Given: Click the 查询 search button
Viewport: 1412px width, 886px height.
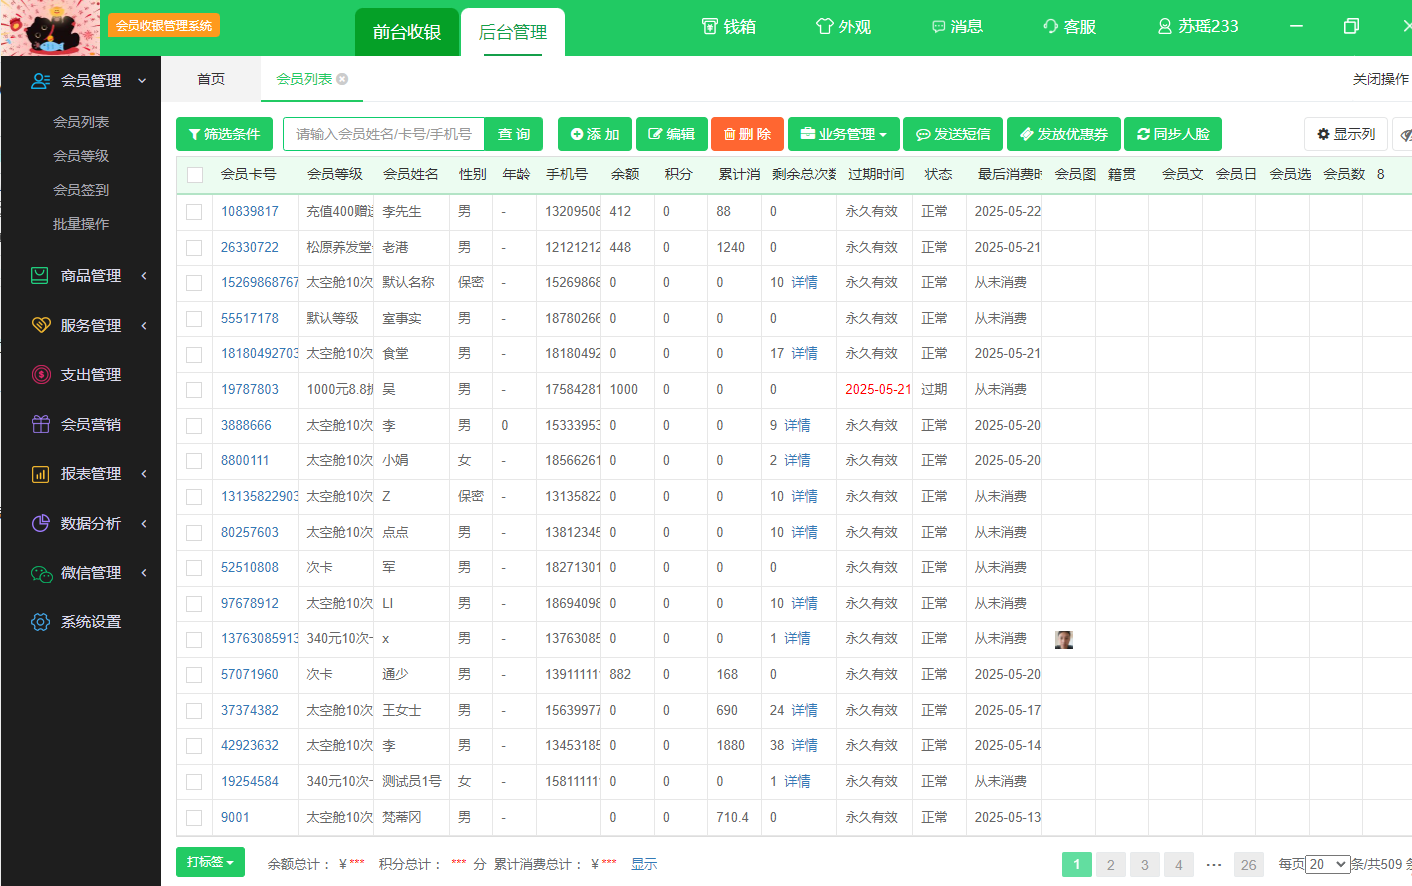Looking at the screenshot, I should [x=514, y=134].
